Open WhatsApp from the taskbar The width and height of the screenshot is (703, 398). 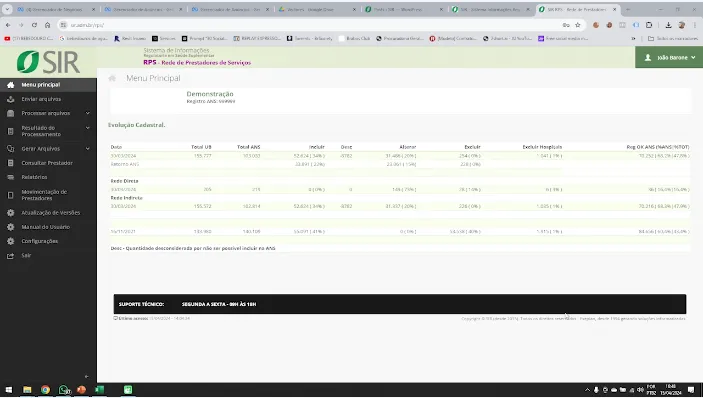(x=64, y=389)
